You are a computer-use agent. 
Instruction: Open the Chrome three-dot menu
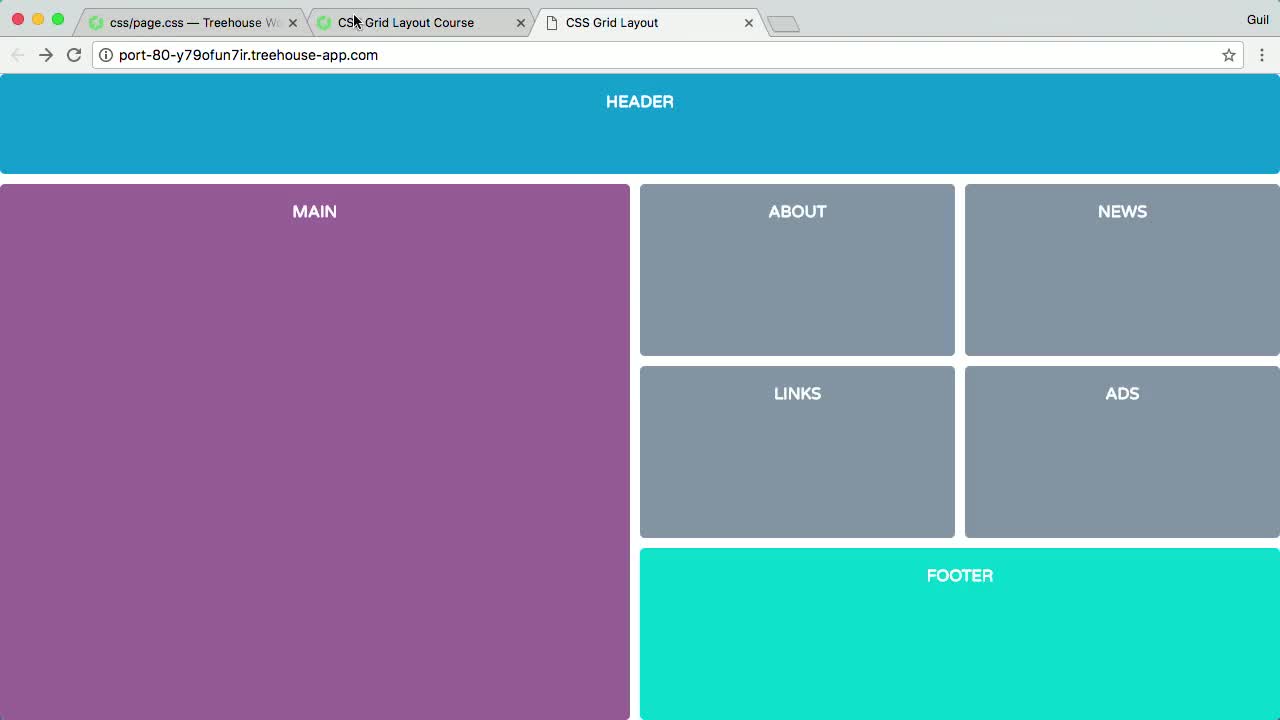click(1262, 55)
